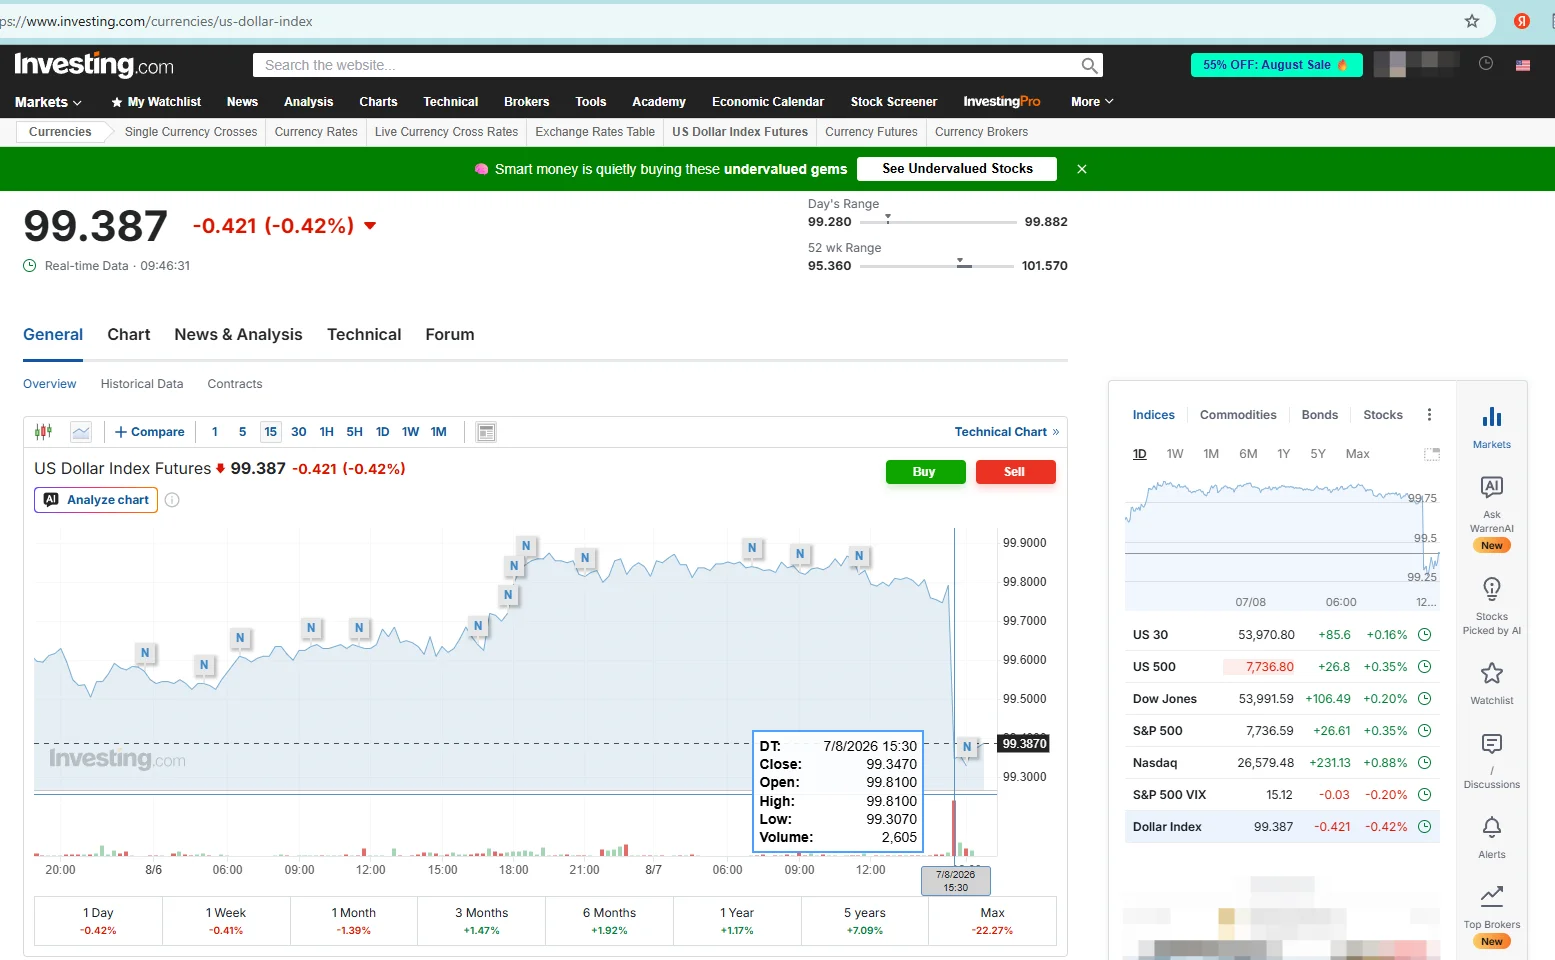1555x960 pixels.
Task: Select the 1H chart interval
Action: pos(327,432)
